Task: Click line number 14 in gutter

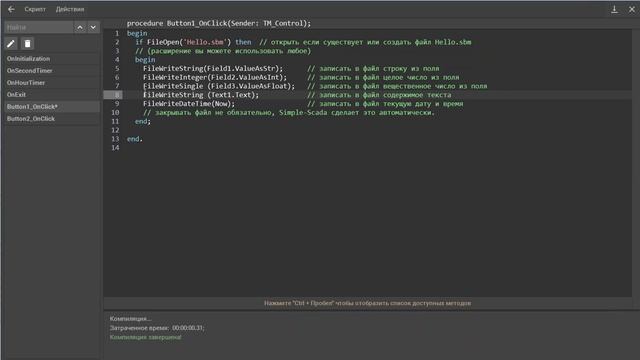Action: pyautogui.click(x=116, y=147)
